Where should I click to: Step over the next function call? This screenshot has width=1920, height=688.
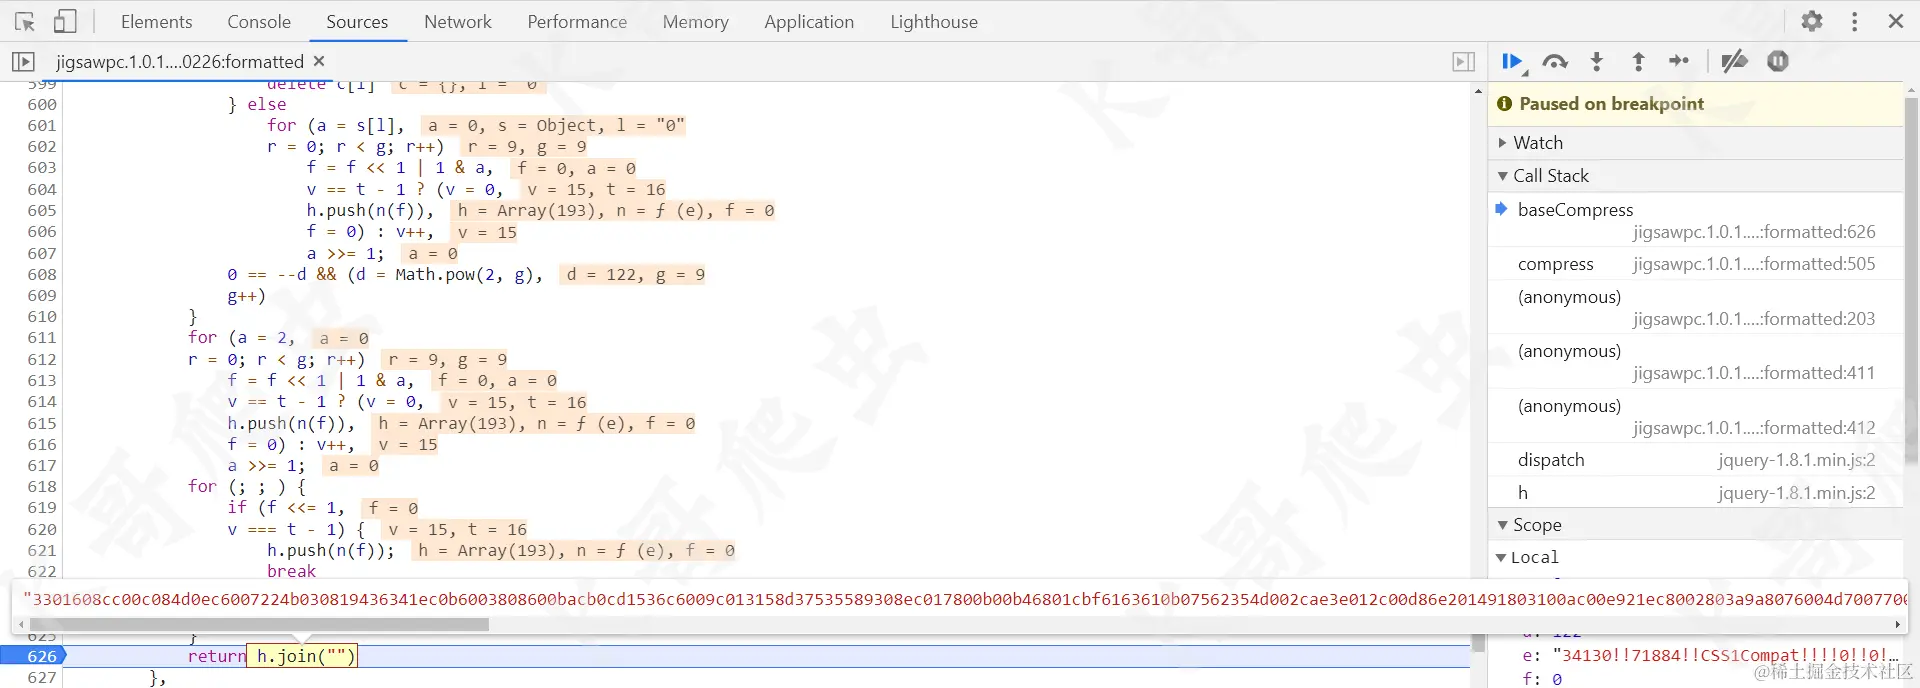[x=1555, y=62]
